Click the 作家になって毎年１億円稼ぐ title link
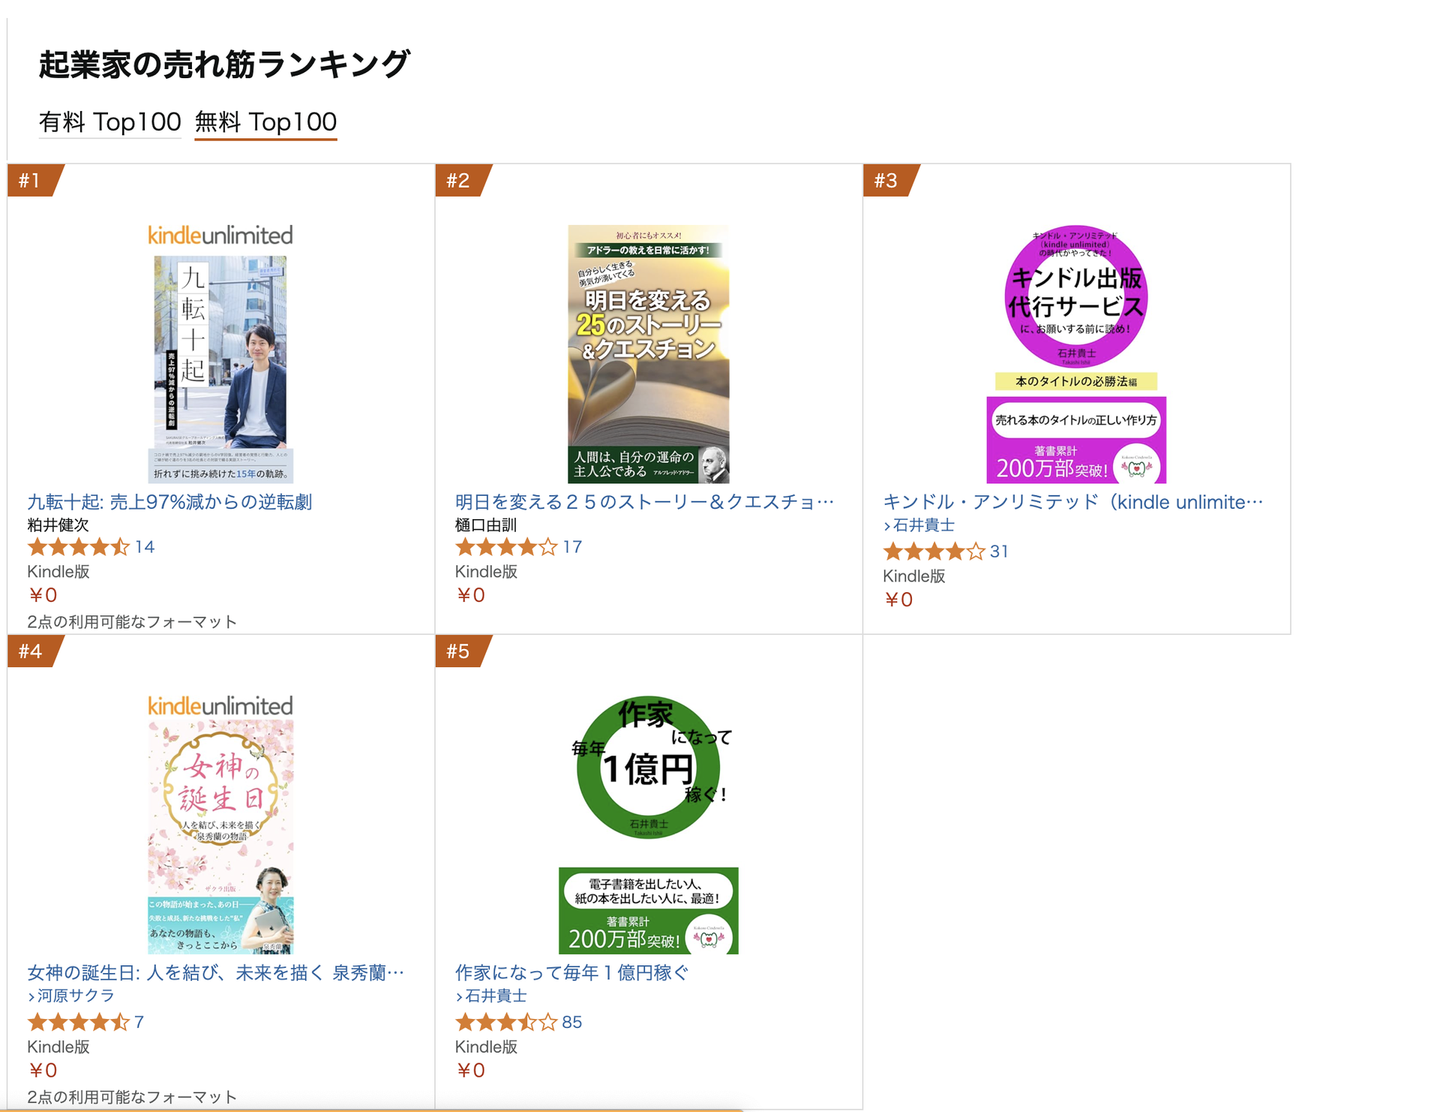1440x1112 pixels. pyautogui.click(x=572, y=972)
